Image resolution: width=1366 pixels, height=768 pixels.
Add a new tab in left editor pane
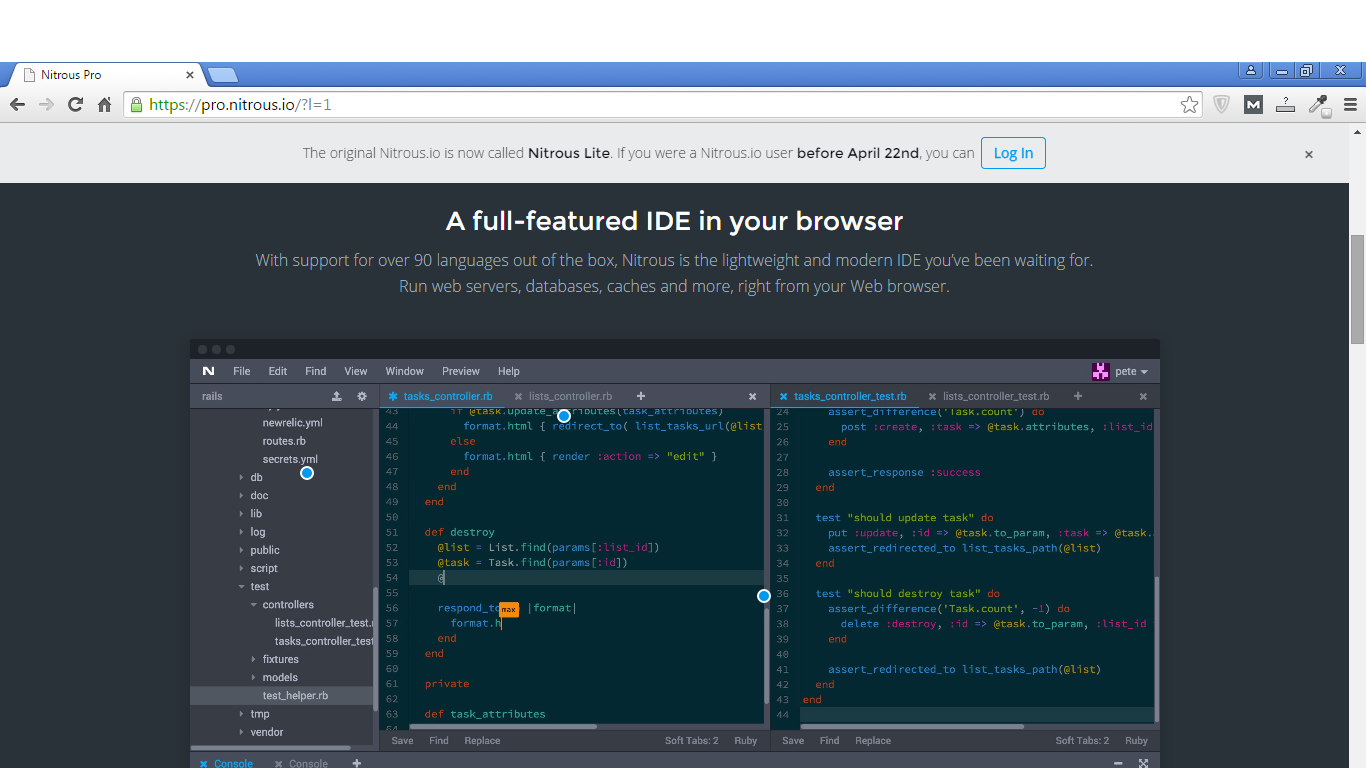(x=641, y=396)
